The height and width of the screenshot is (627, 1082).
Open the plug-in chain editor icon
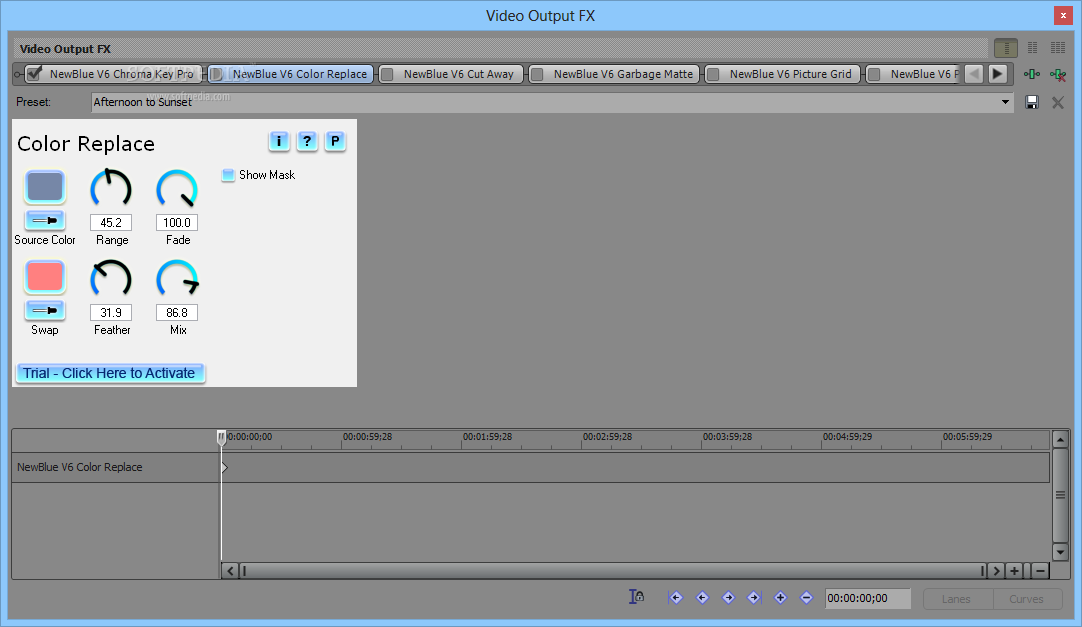pyautogui.click(x=1032, y=74)
